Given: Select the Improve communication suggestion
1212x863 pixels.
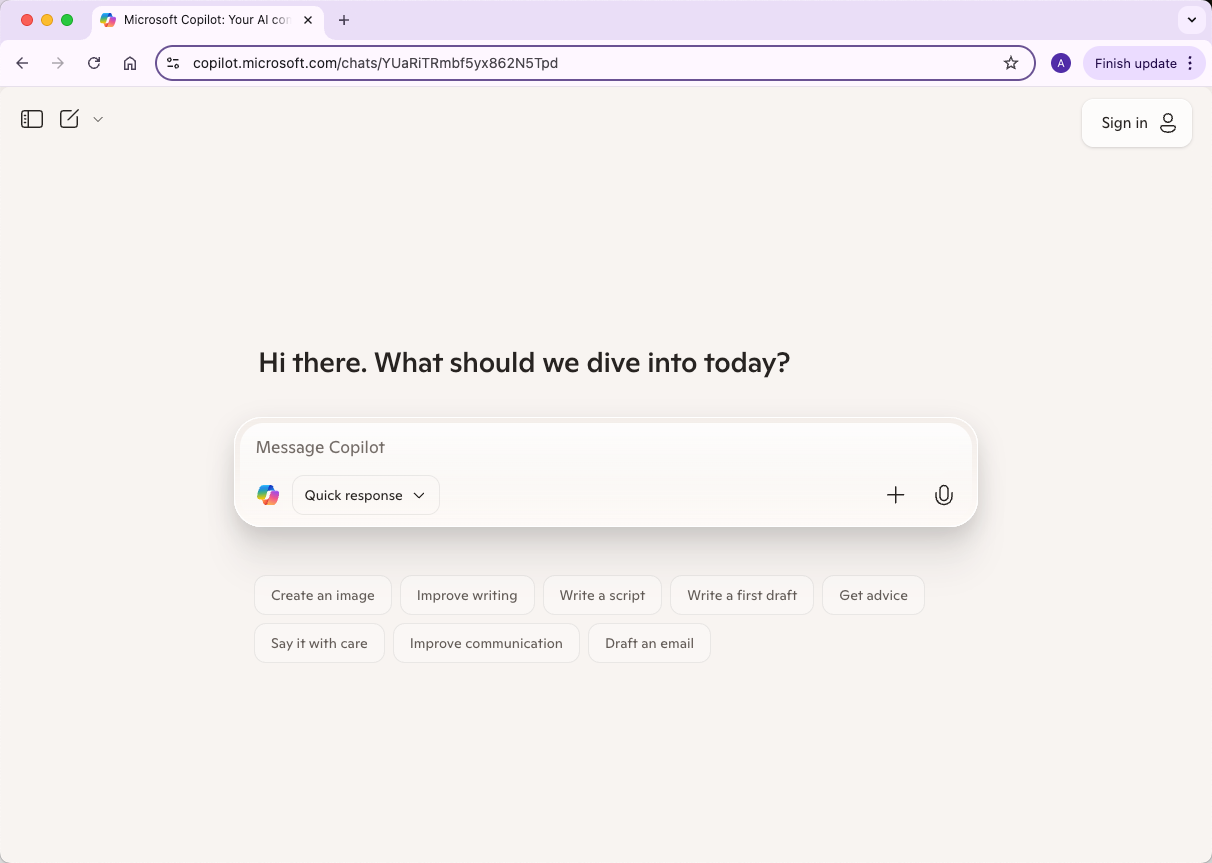Looking at the screenshot, I should 486,643.
